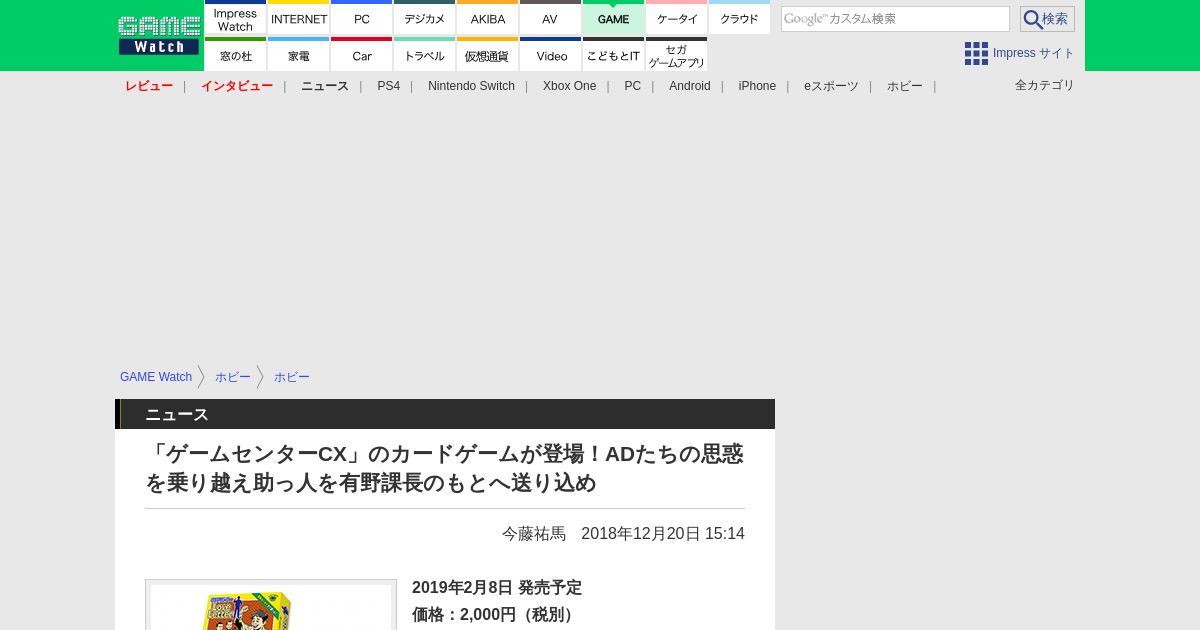
Task: Open the デジカメ site tab
Action: click(424, 17)
